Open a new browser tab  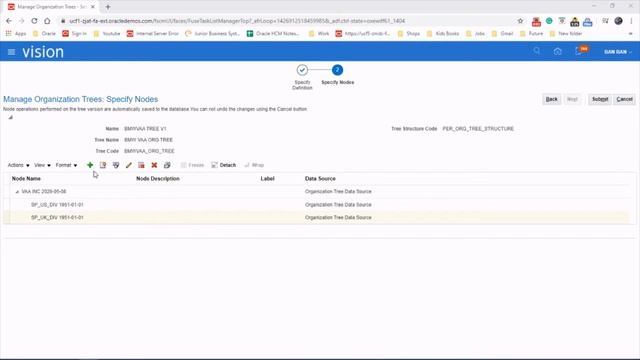tap(108, 7)
